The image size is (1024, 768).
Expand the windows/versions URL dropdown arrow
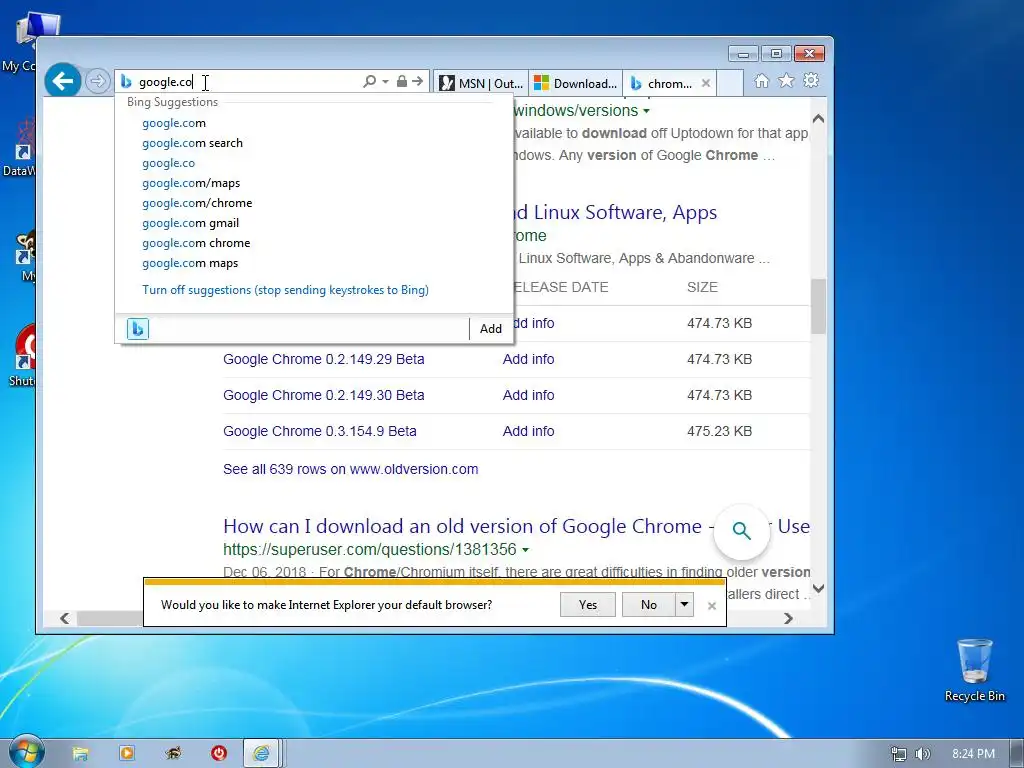pos(647,111)
